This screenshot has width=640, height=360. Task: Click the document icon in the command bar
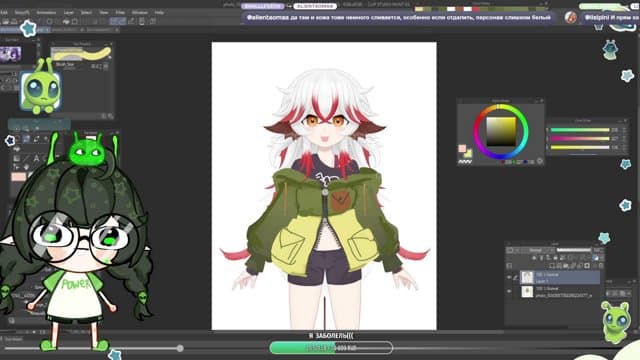(x=142, y=21)
